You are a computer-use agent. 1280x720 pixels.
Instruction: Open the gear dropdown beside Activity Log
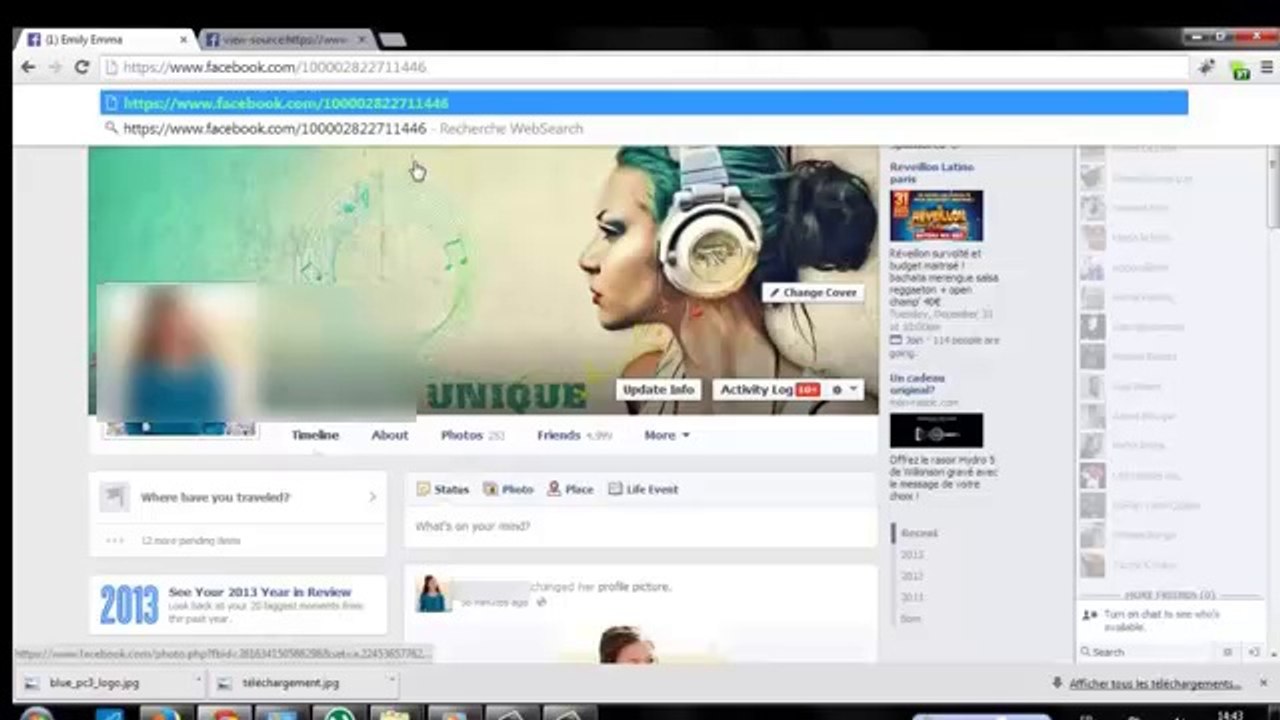(x=844, y=389)
